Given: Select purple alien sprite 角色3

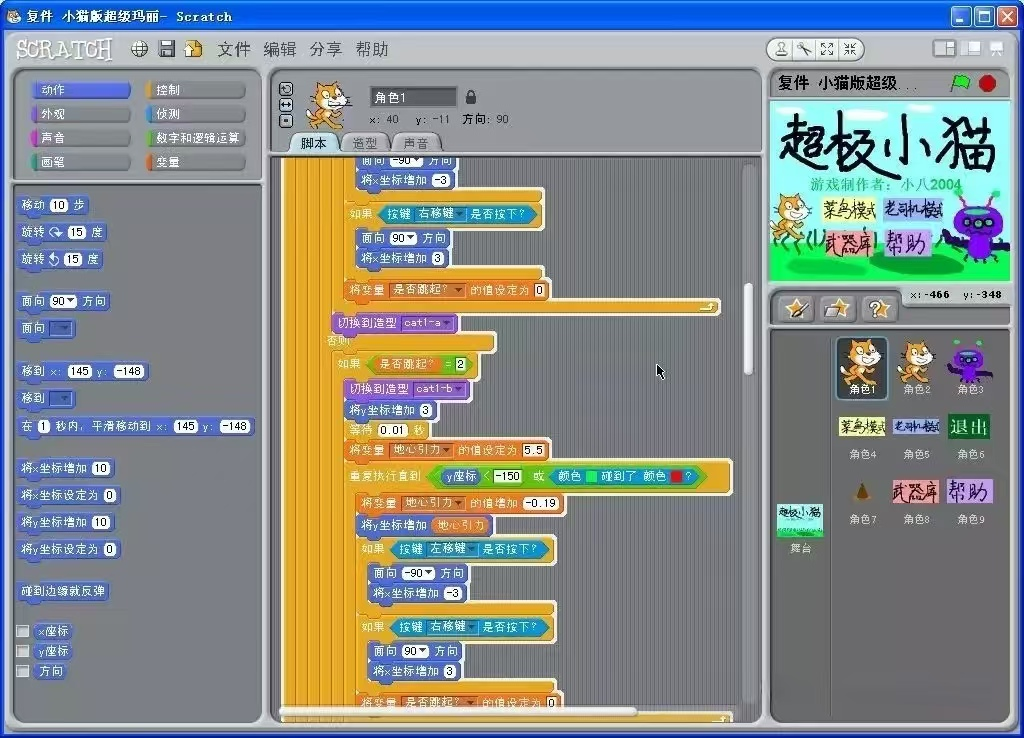Looking at the screenshot, I should (970, 368).
